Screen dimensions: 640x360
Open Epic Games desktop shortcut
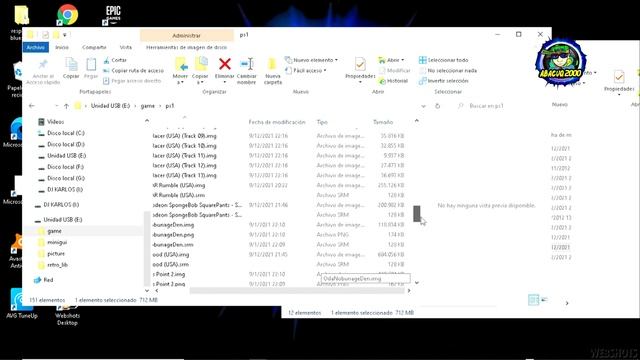coord(113,15)
